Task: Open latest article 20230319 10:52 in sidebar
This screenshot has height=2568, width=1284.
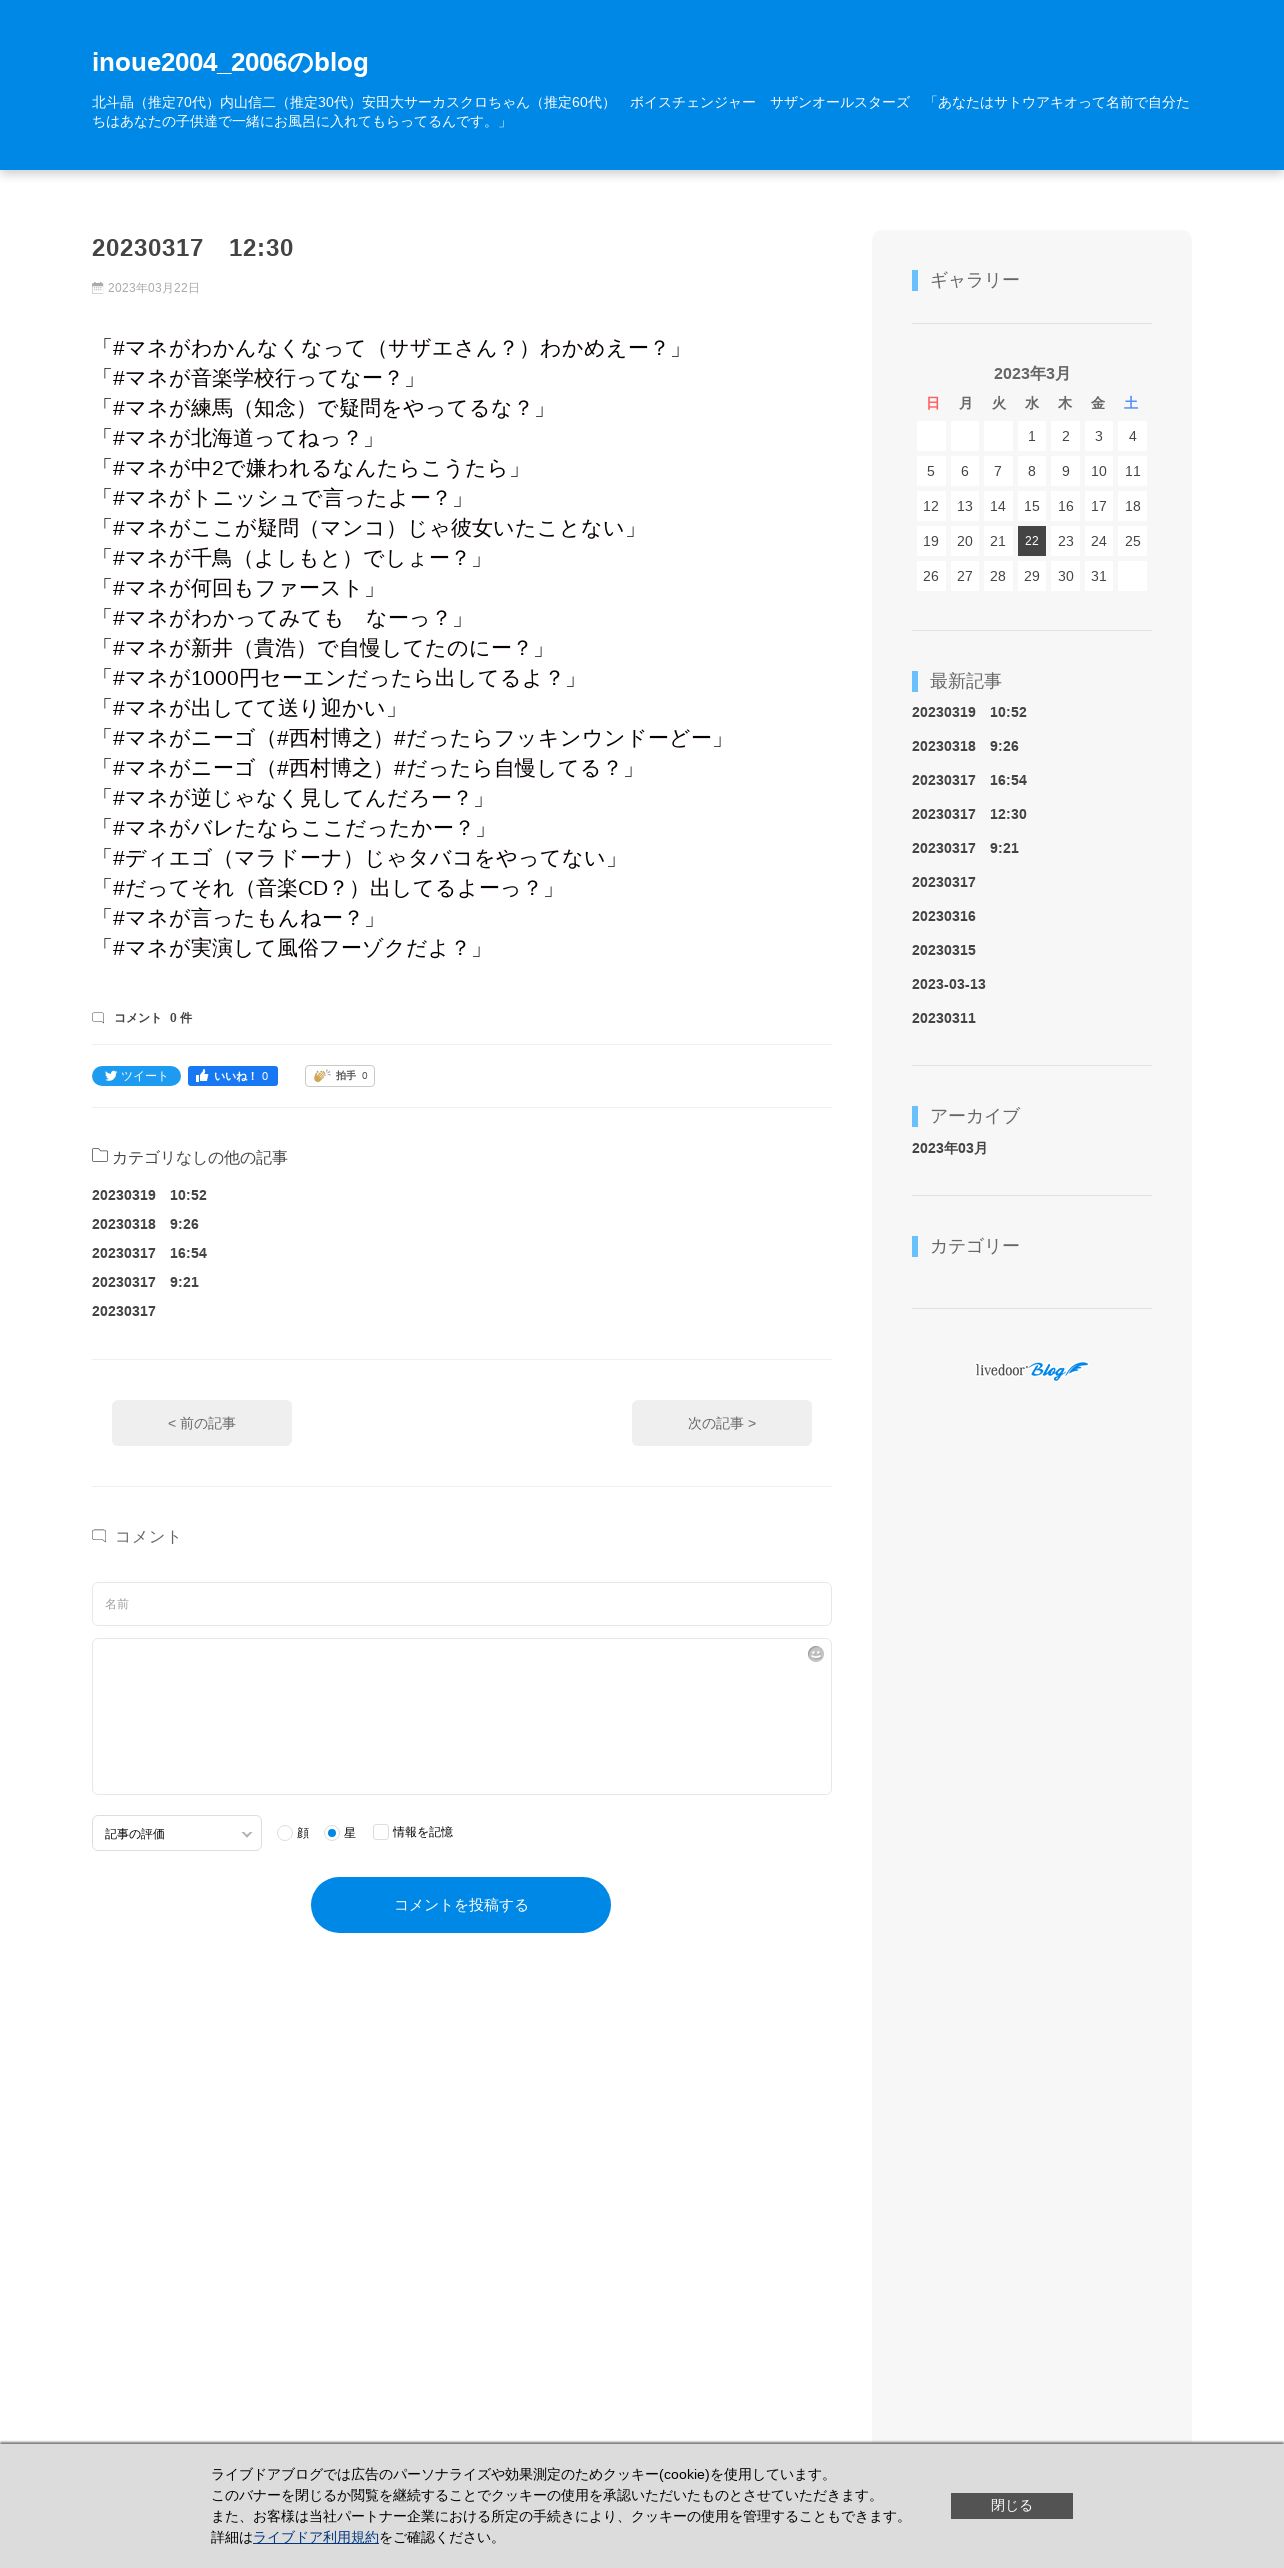Action: [969, 712]
